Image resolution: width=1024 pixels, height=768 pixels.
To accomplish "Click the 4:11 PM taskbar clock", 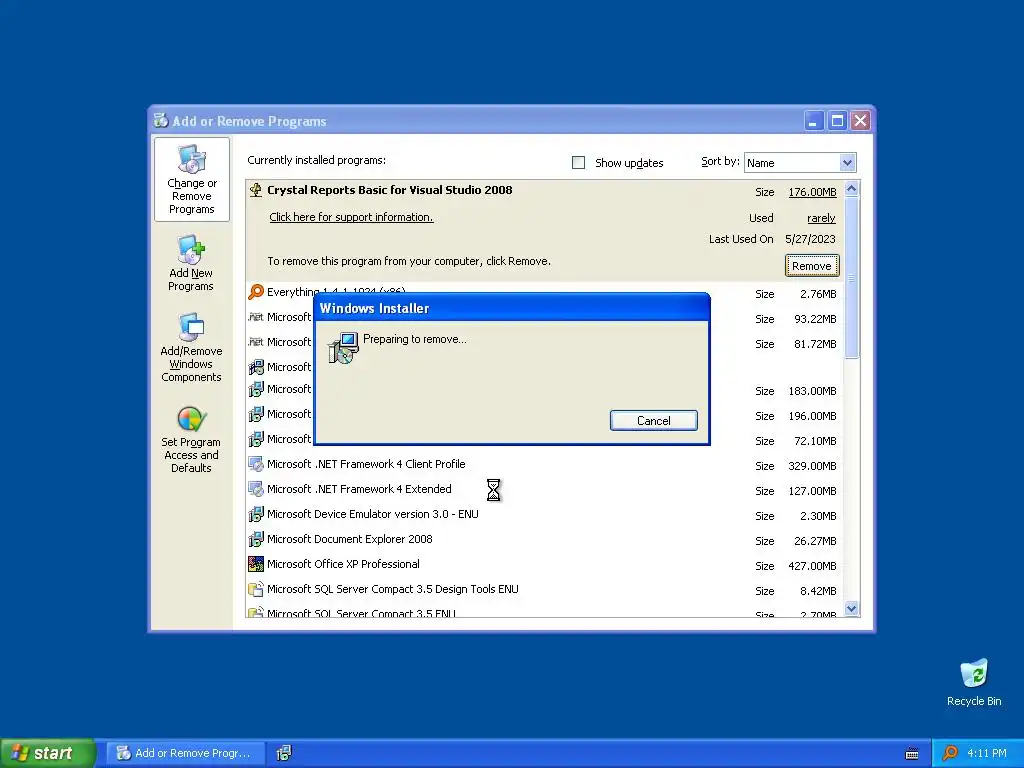I will (x=987, y=753).
